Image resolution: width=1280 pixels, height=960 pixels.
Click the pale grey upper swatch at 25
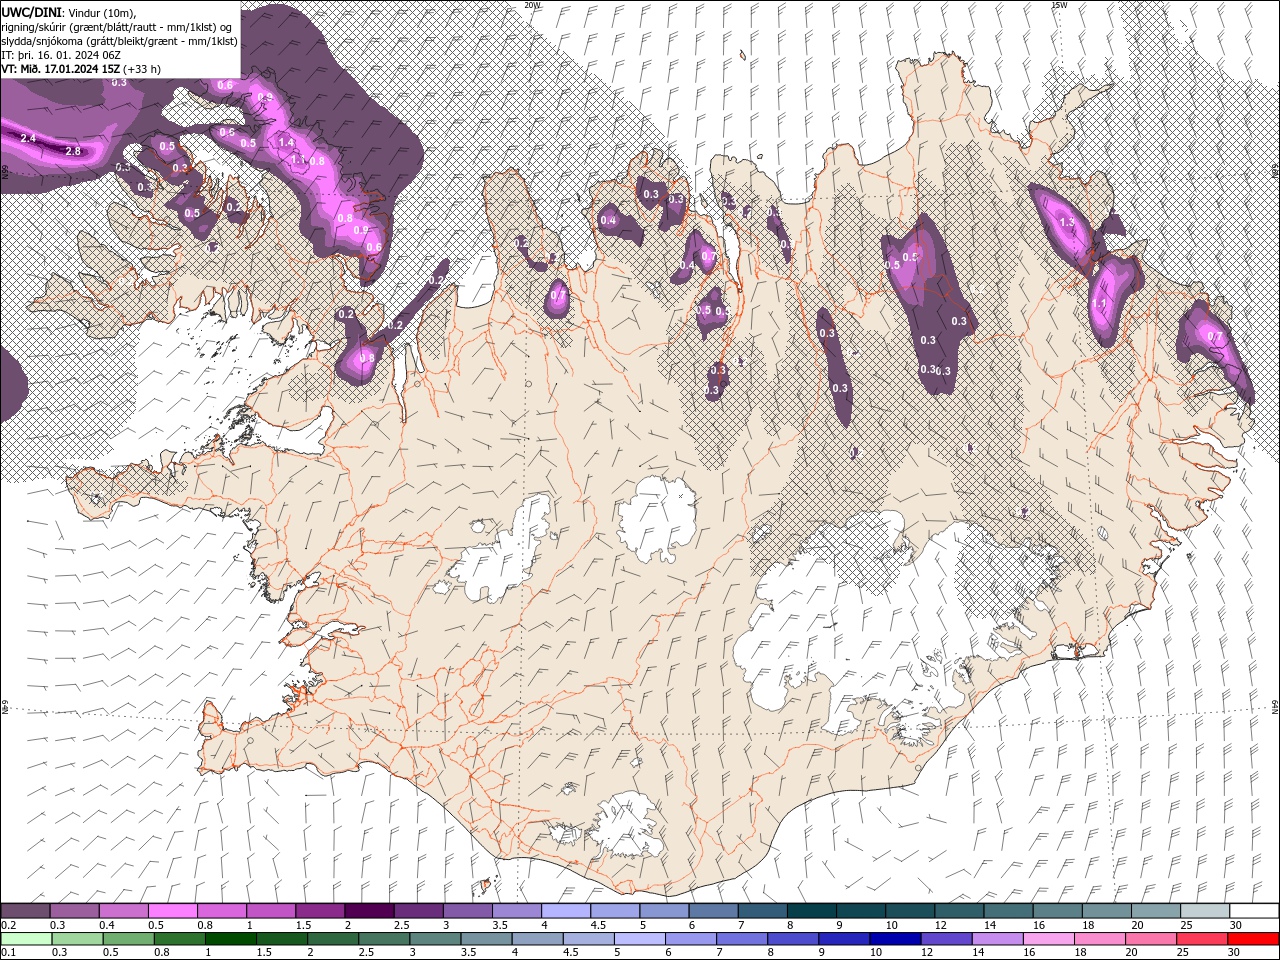tap(1203, 911)
